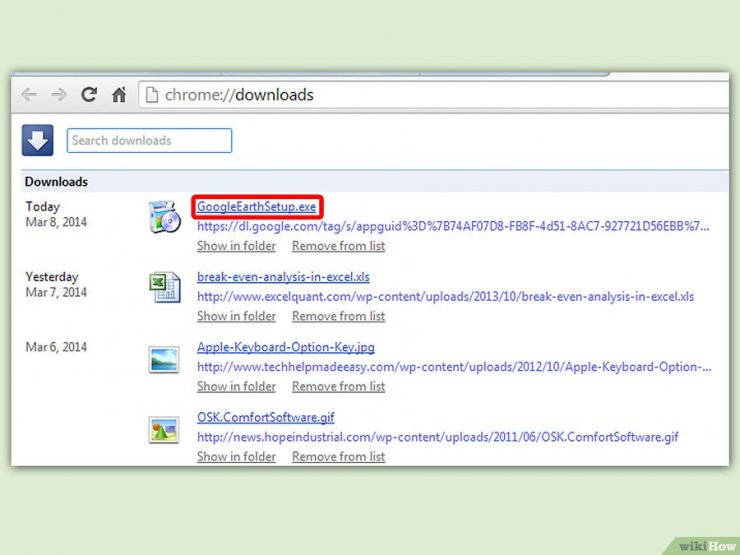Click the blue Downloads arrow logo
The image size is (740, 555).
coord(37,140)
